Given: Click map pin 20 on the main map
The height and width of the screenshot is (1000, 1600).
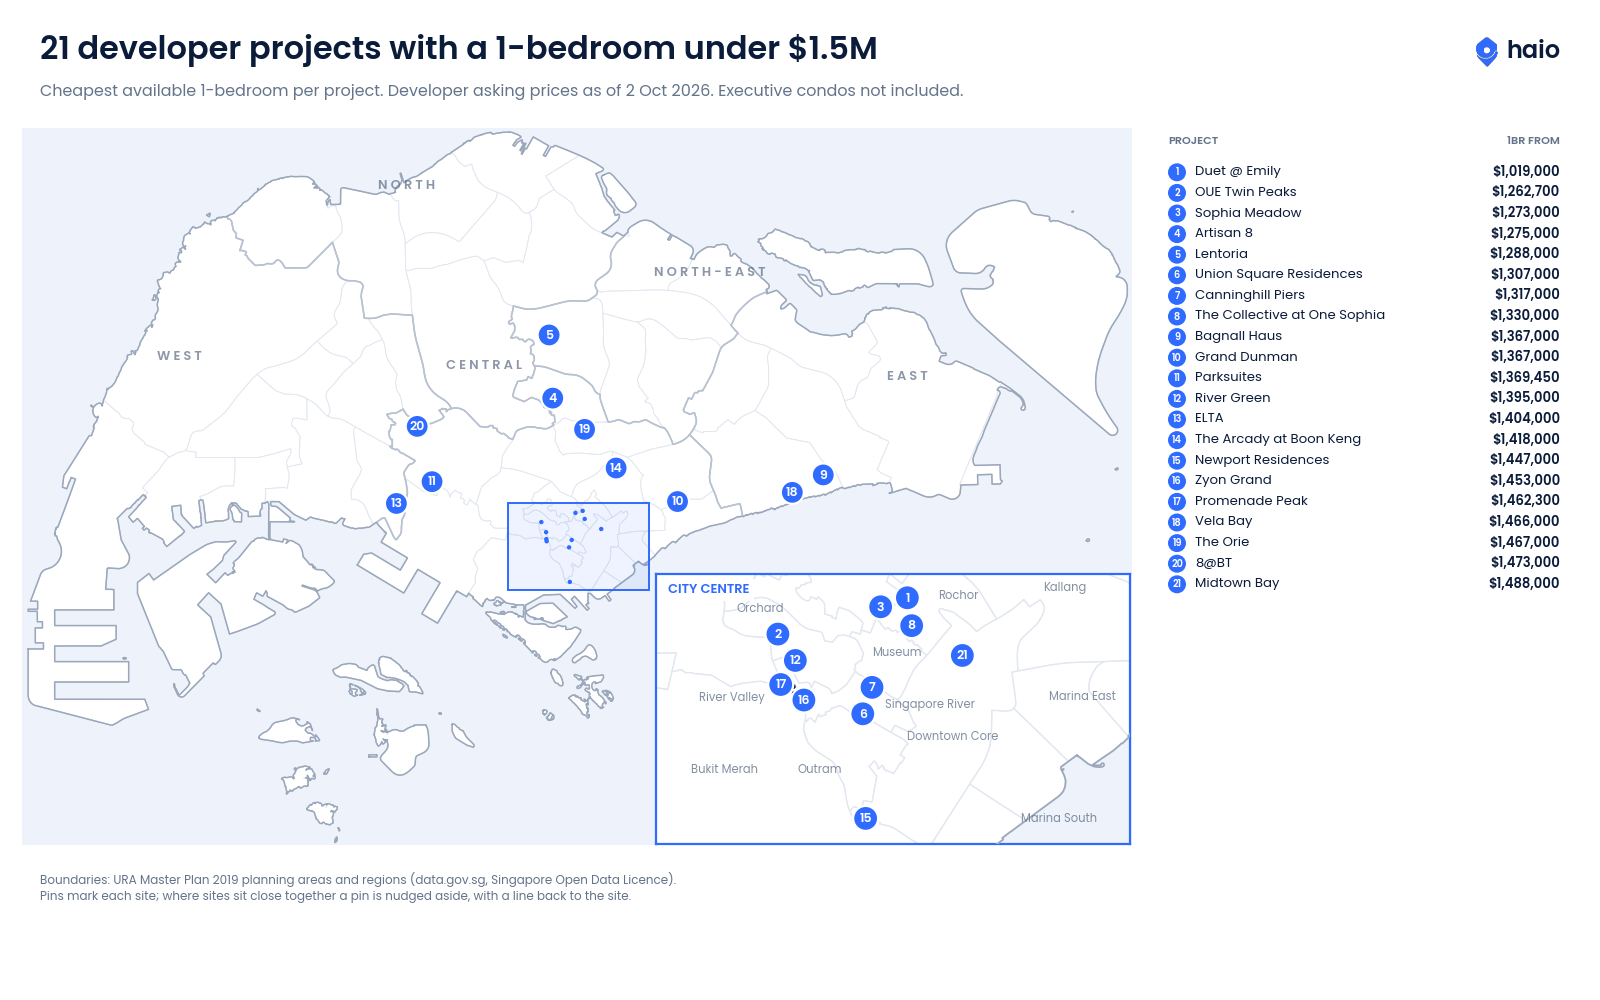Looking at the screenshot, I should click(x=417, y=426).
